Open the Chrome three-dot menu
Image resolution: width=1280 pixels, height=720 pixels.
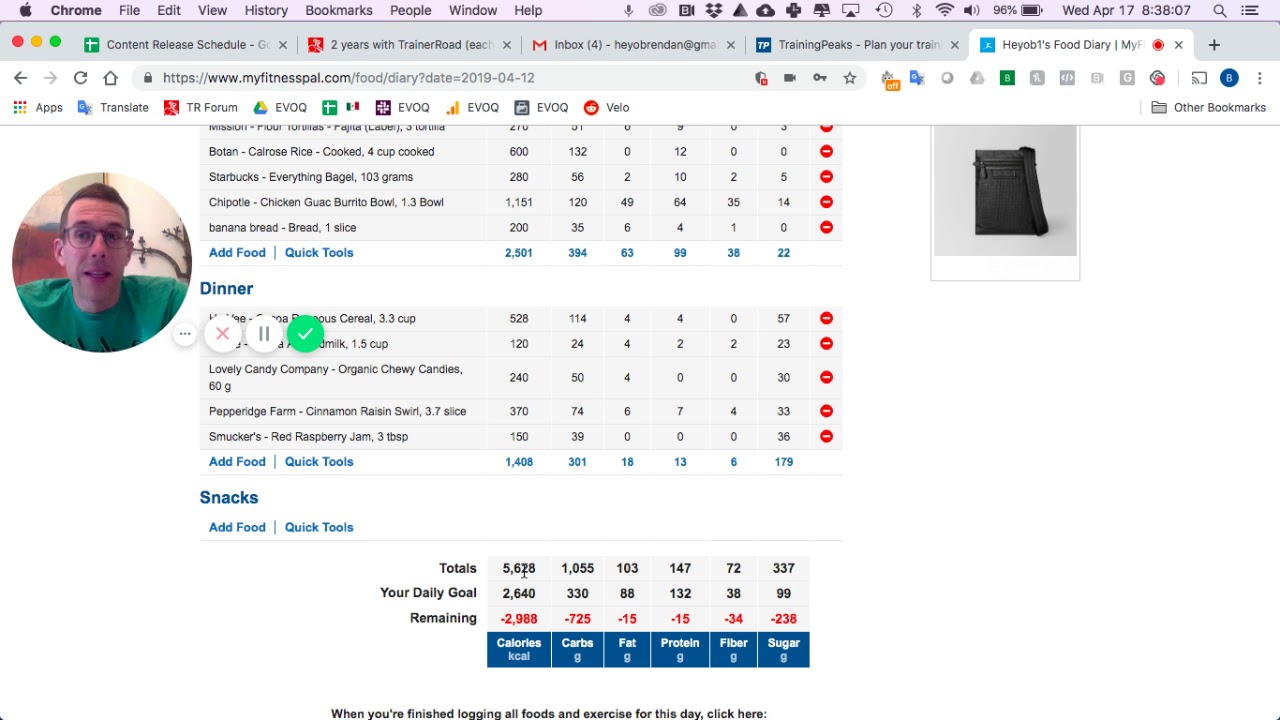[x=1259, y=78]
